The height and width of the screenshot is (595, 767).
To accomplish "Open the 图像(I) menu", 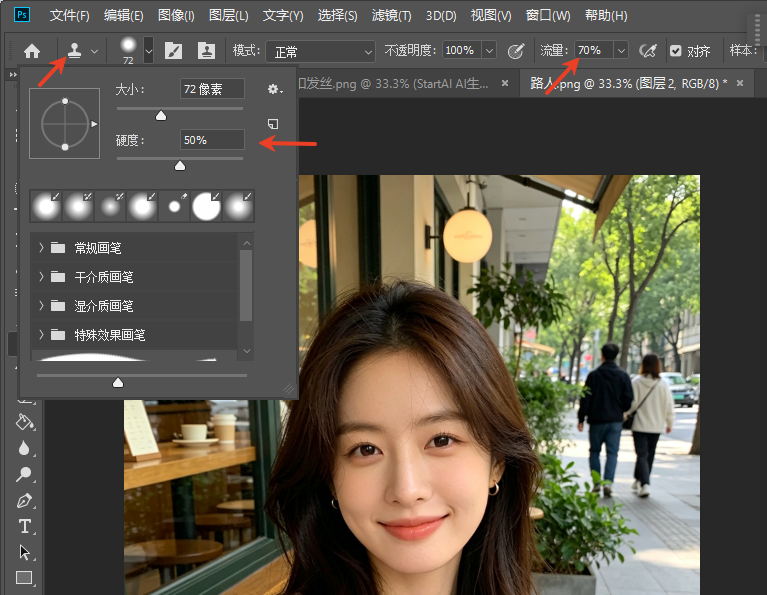I will 176,16.
